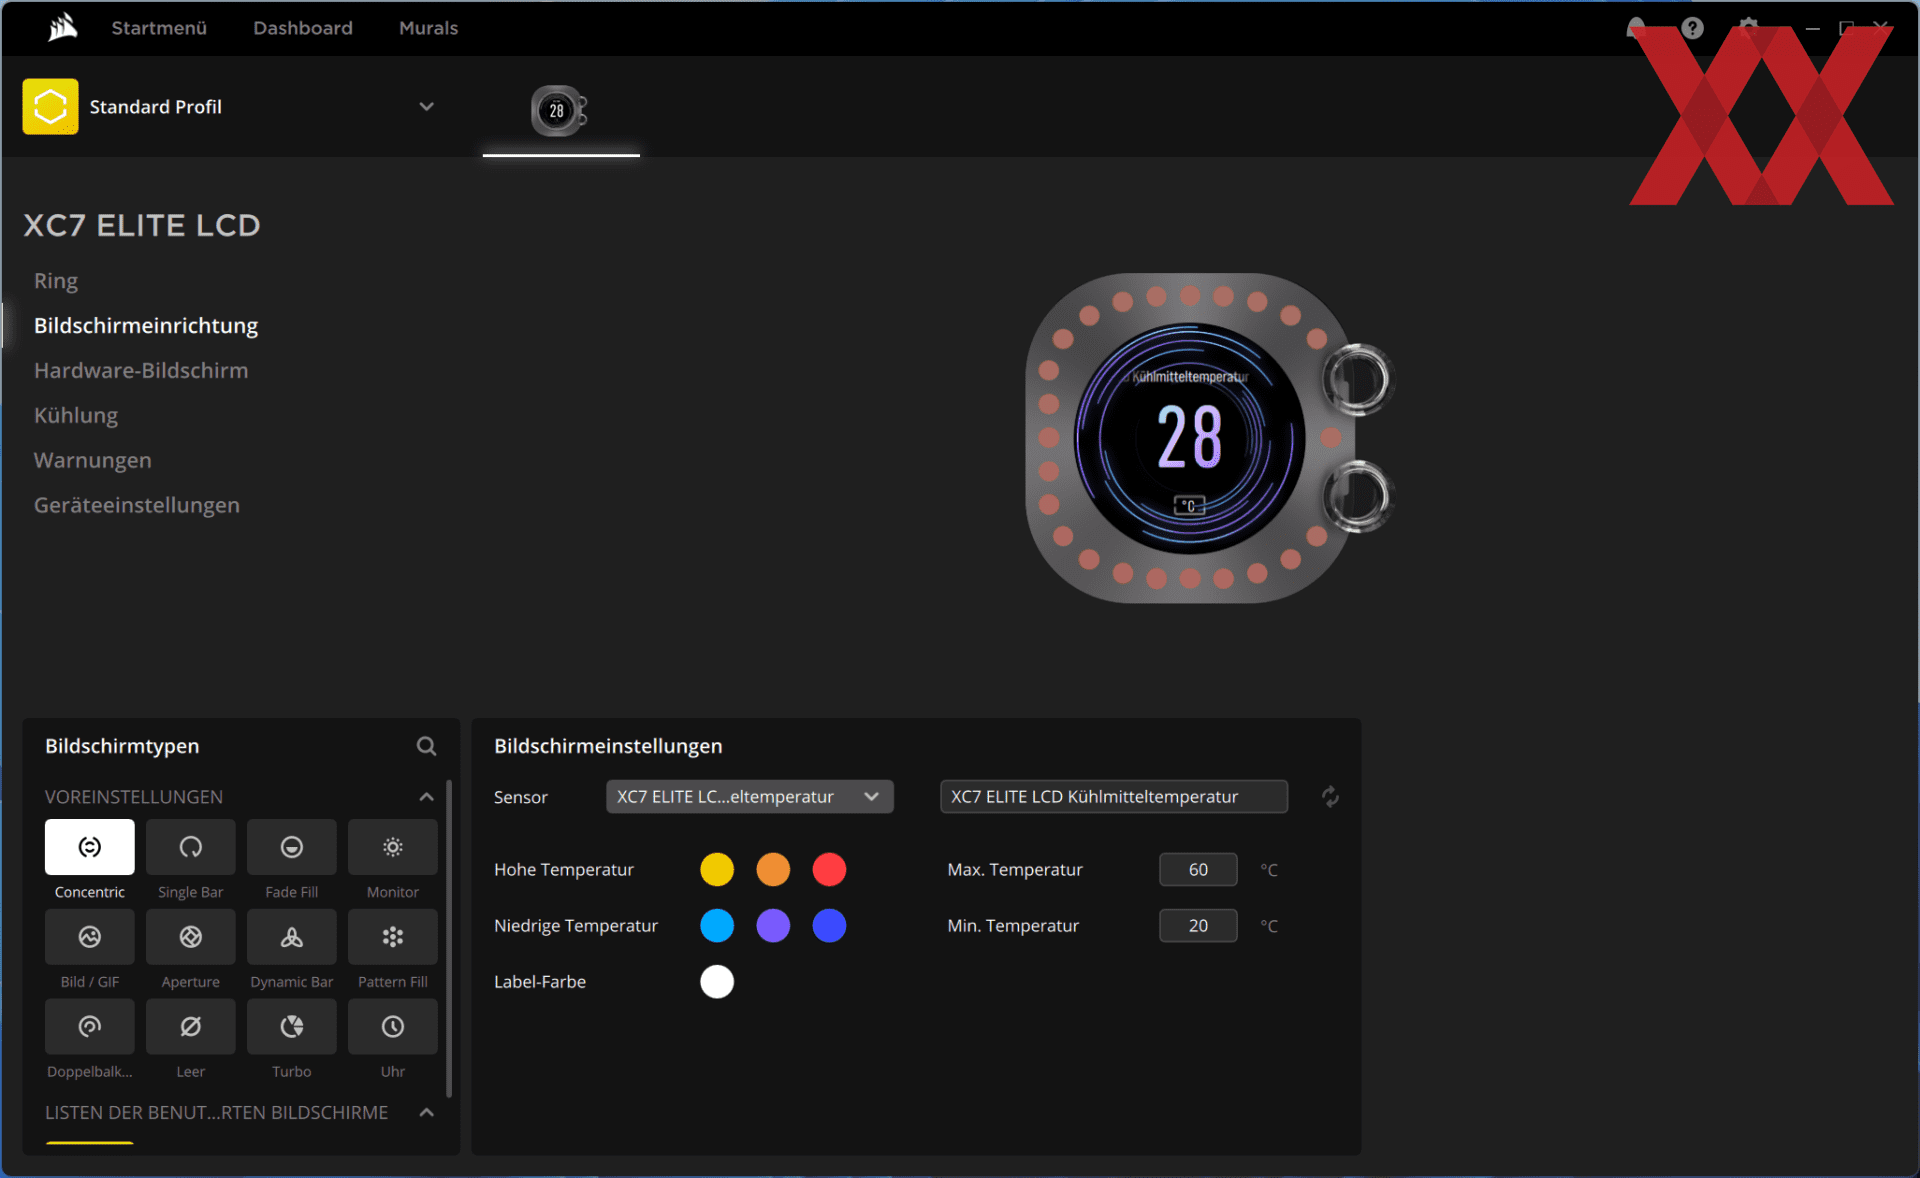Pick the orange Hohe Temperatur color

coord(773,870)
